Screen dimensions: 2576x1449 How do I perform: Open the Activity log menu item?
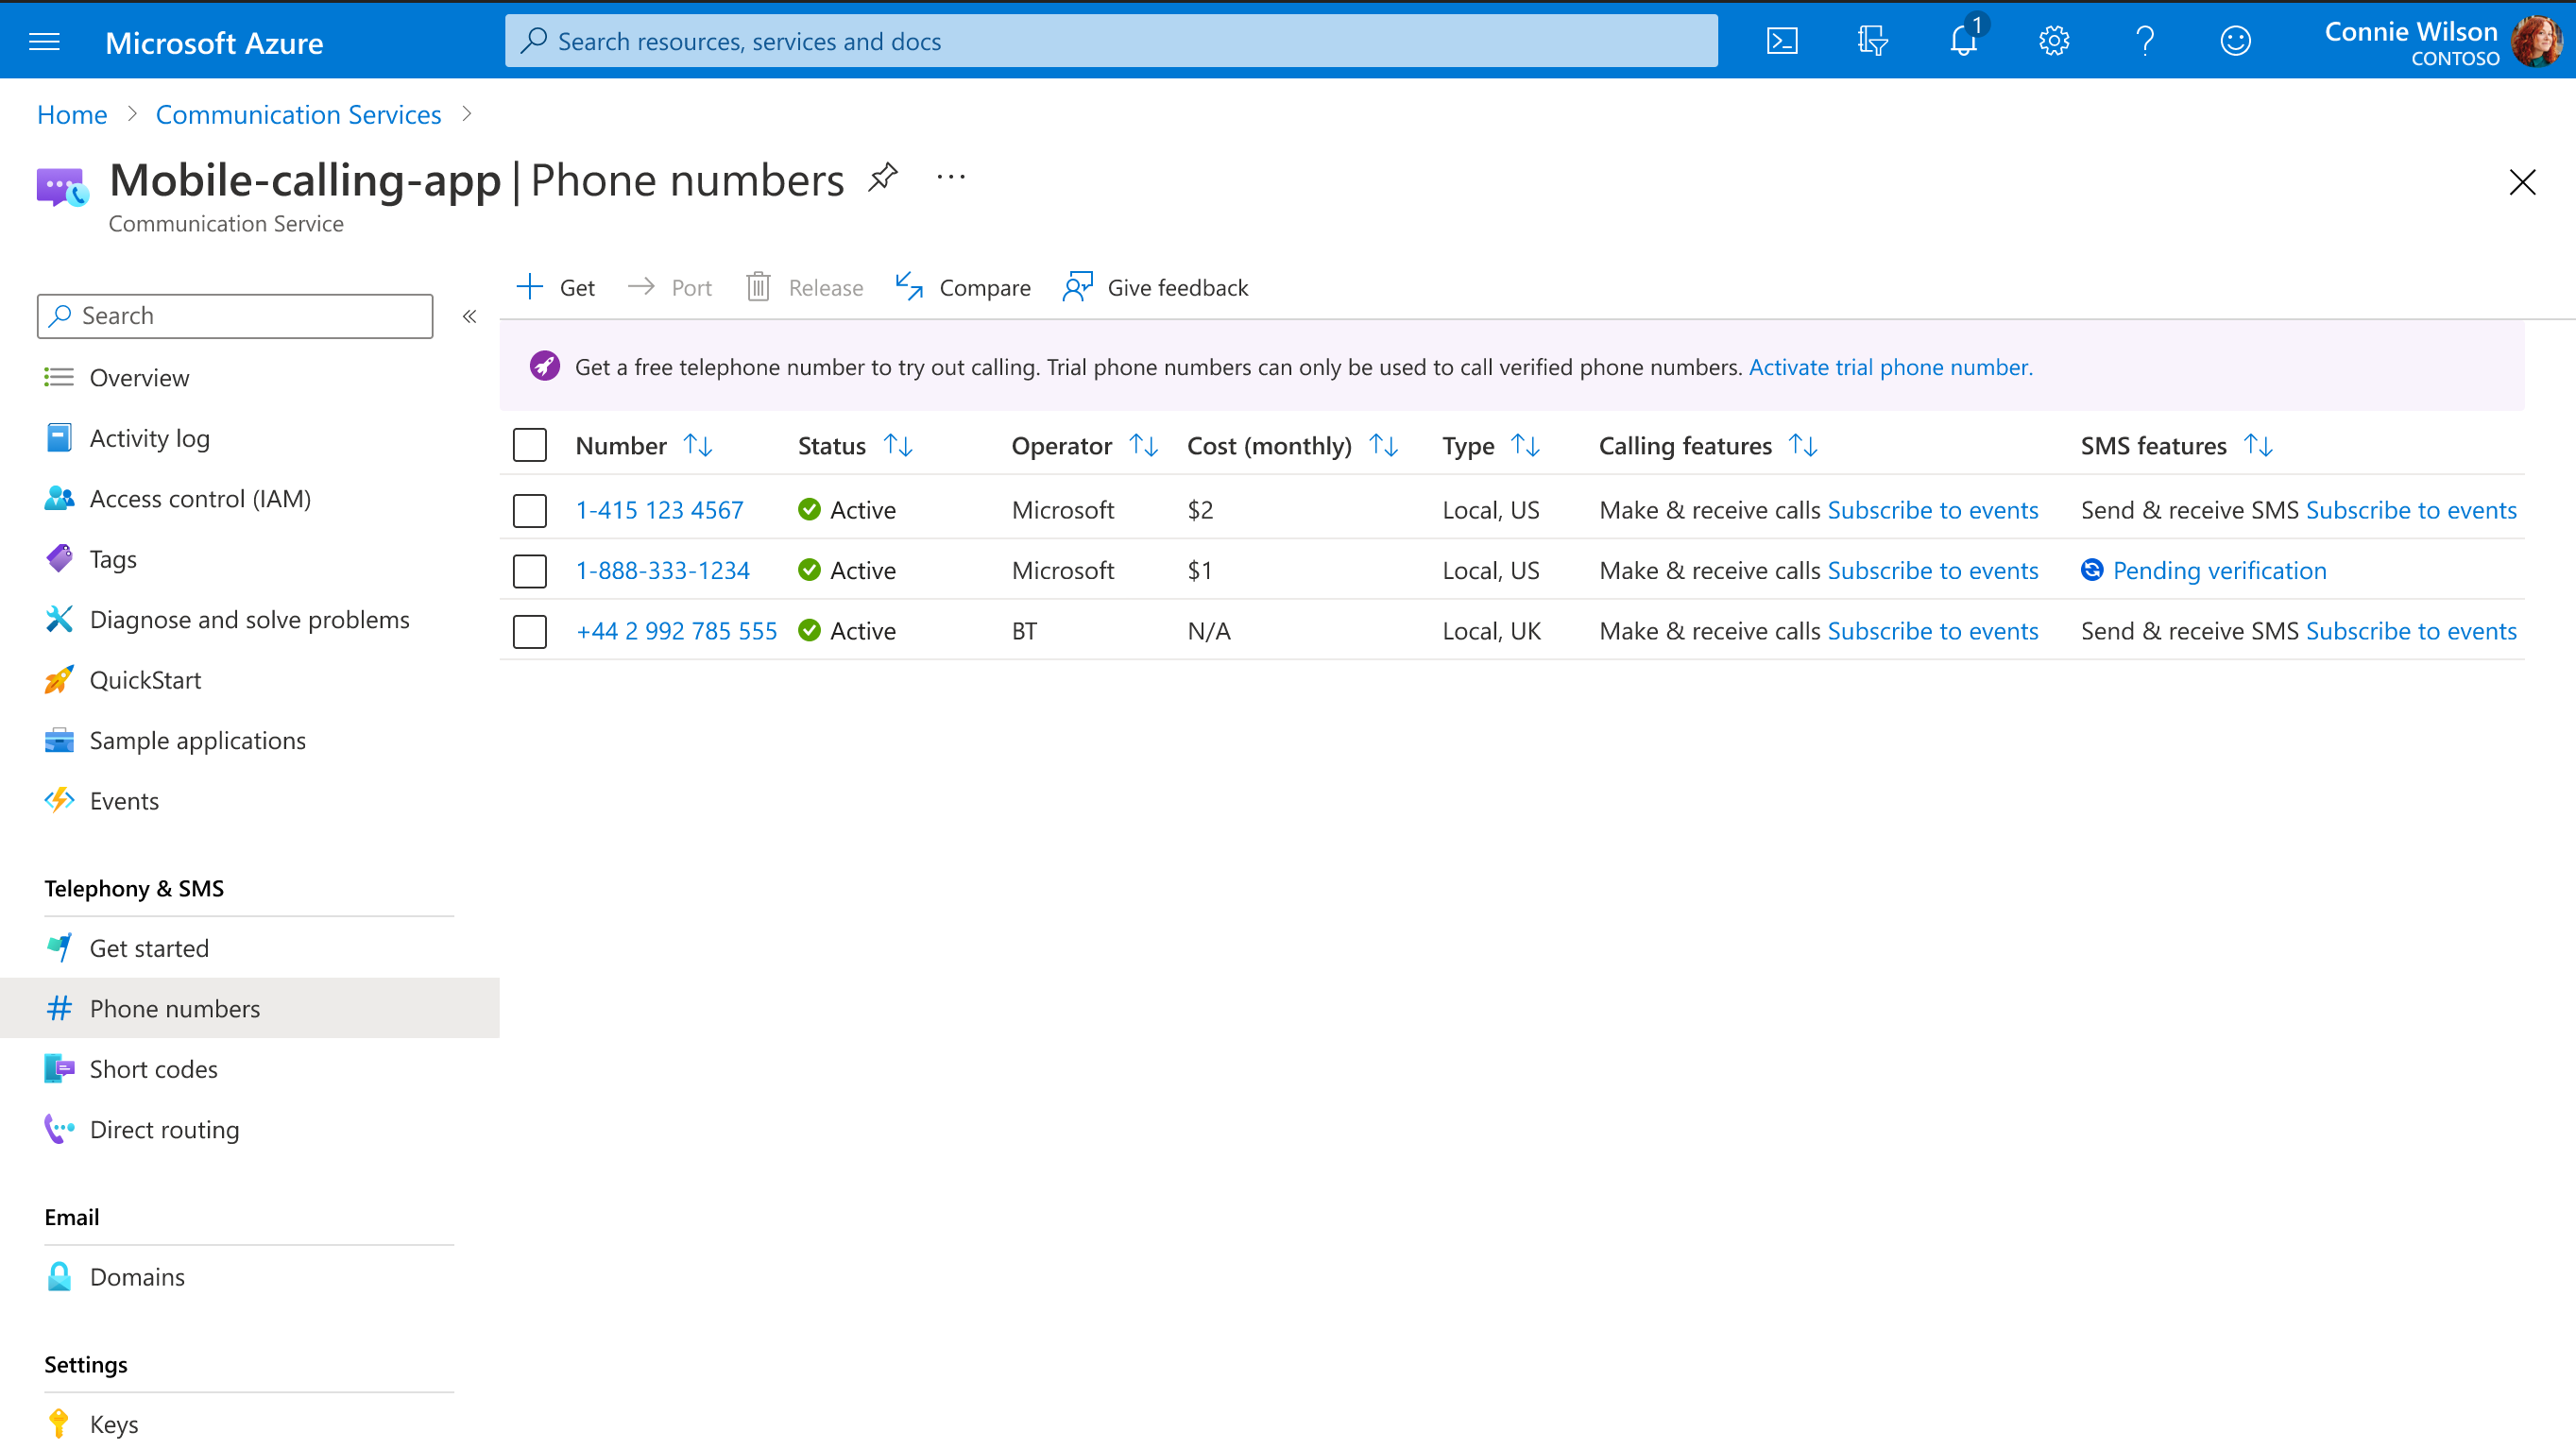tap(148, 437)
